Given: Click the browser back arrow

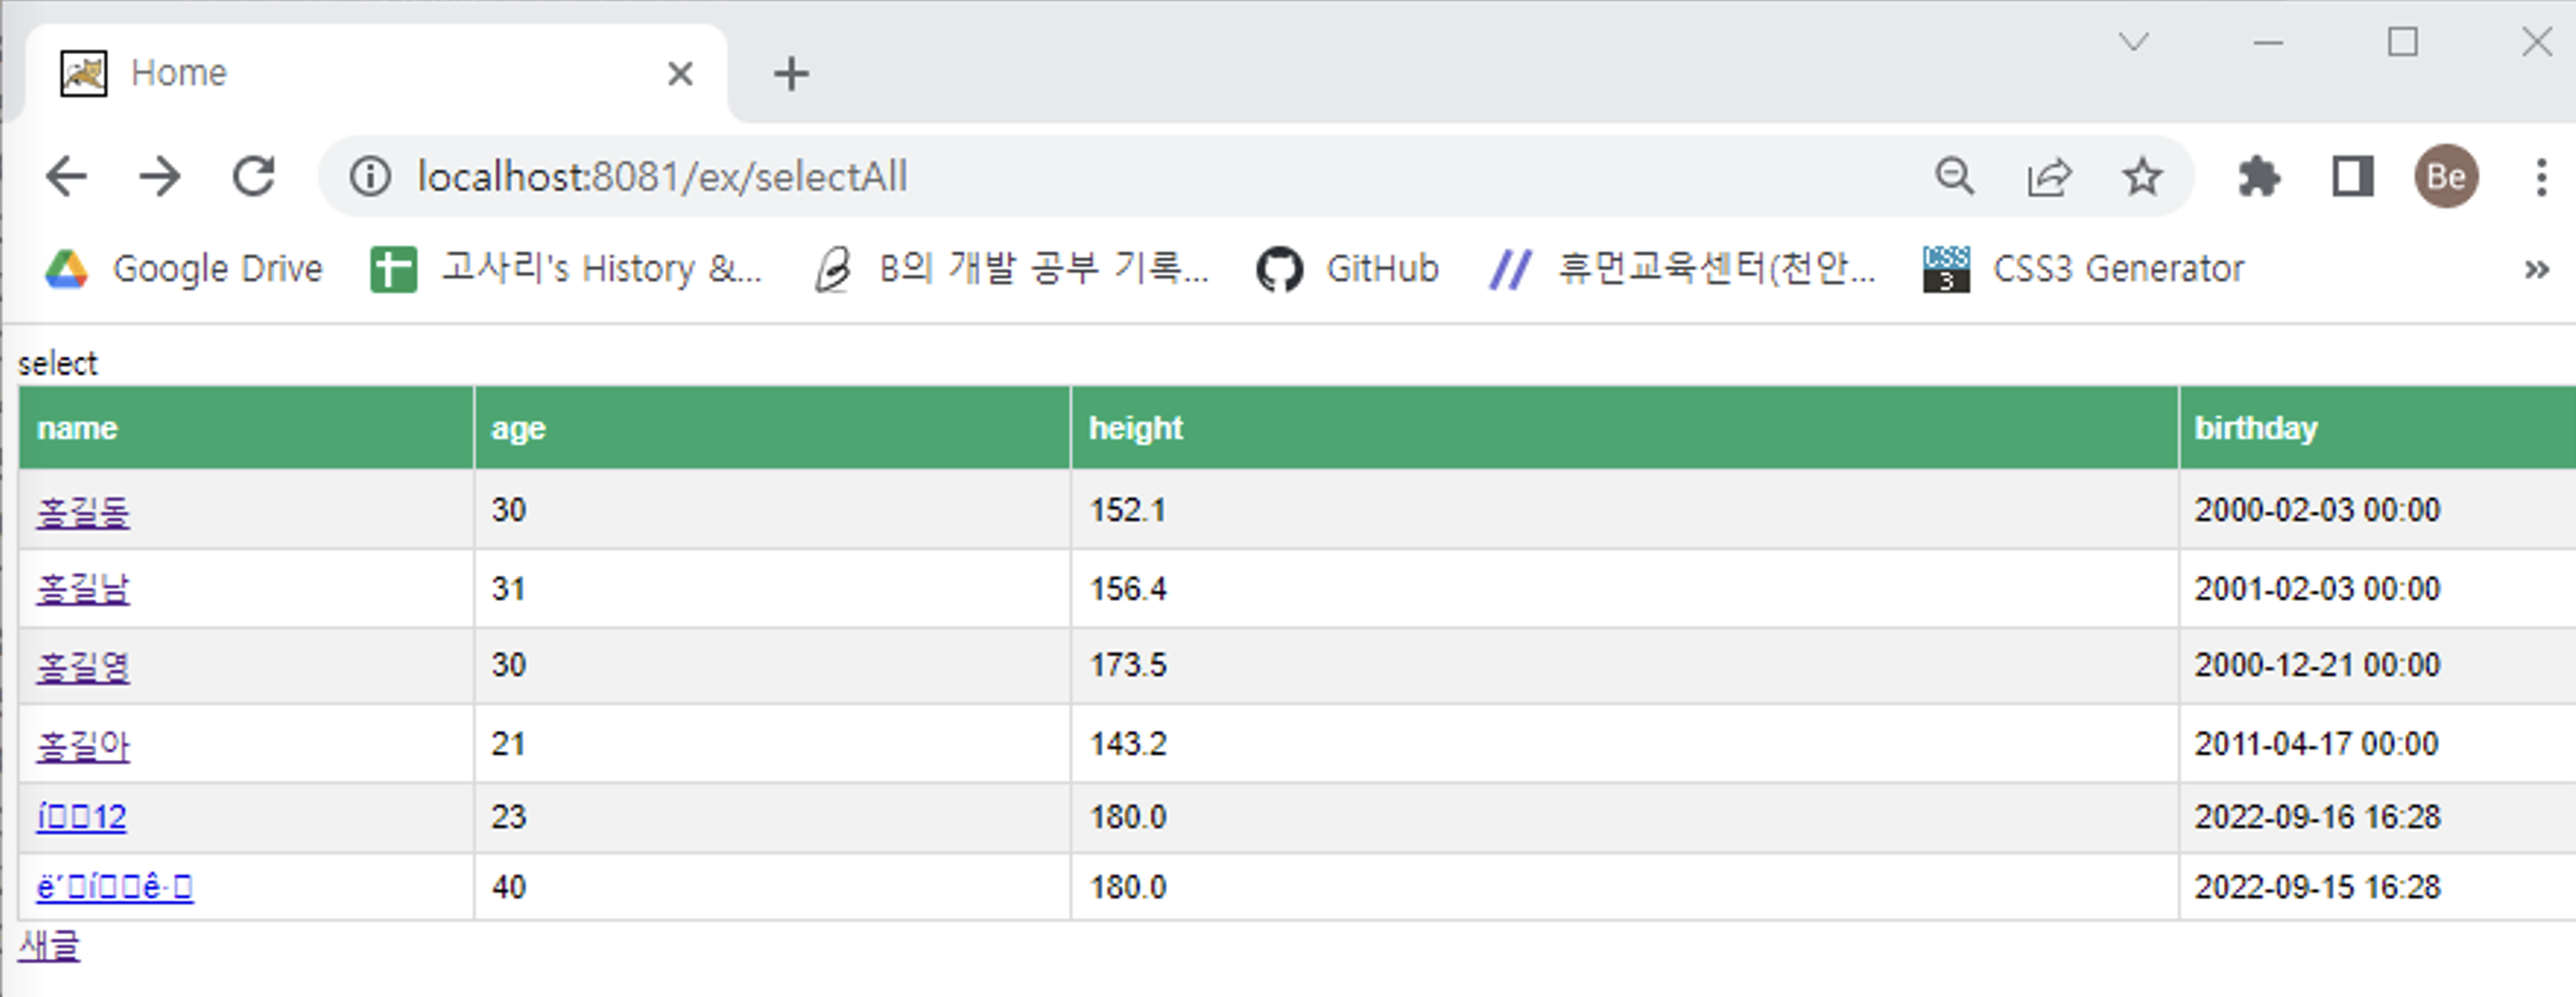Looking at the screenshot, I should [67, 177].
